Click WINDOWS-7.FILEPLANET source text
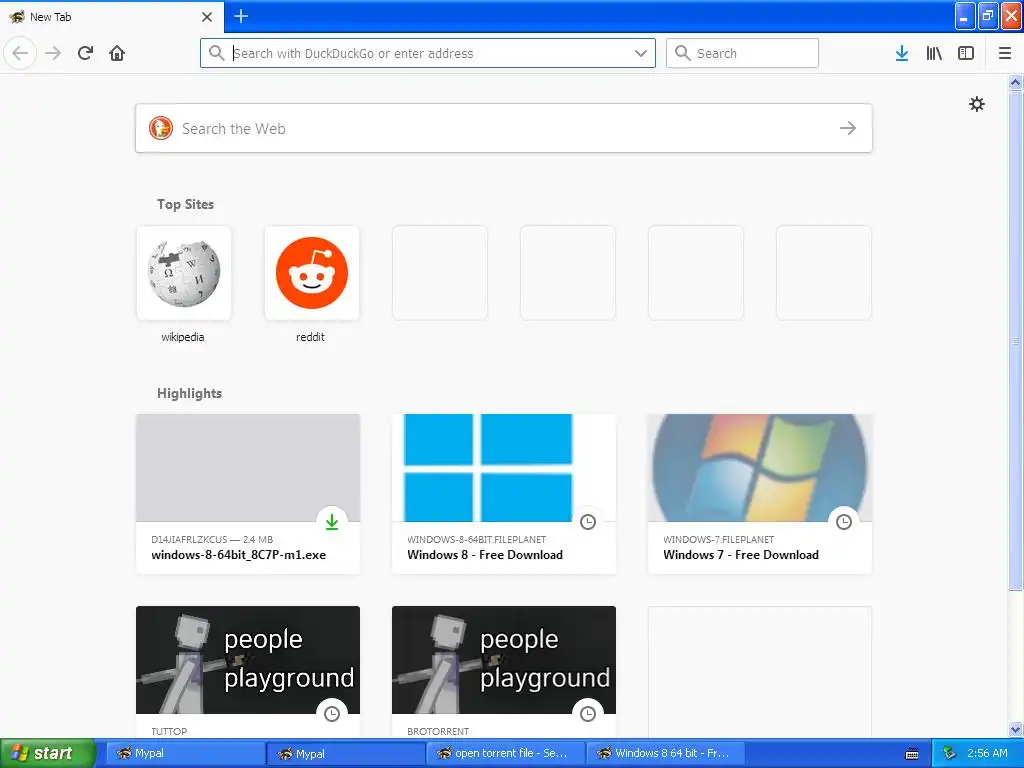This screenshot has width=1024, height=768. 718,539
